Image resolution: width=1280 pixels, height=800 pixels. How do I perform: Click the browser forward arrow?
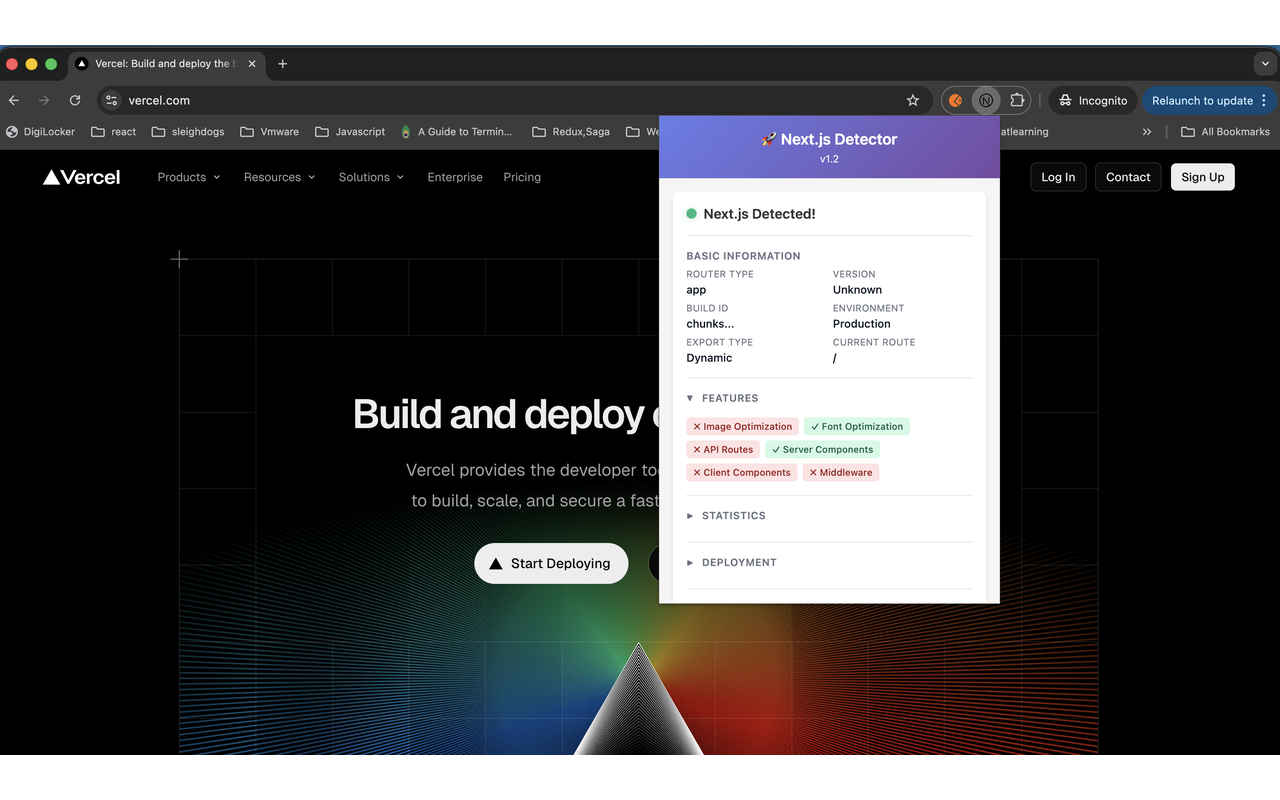44,100
